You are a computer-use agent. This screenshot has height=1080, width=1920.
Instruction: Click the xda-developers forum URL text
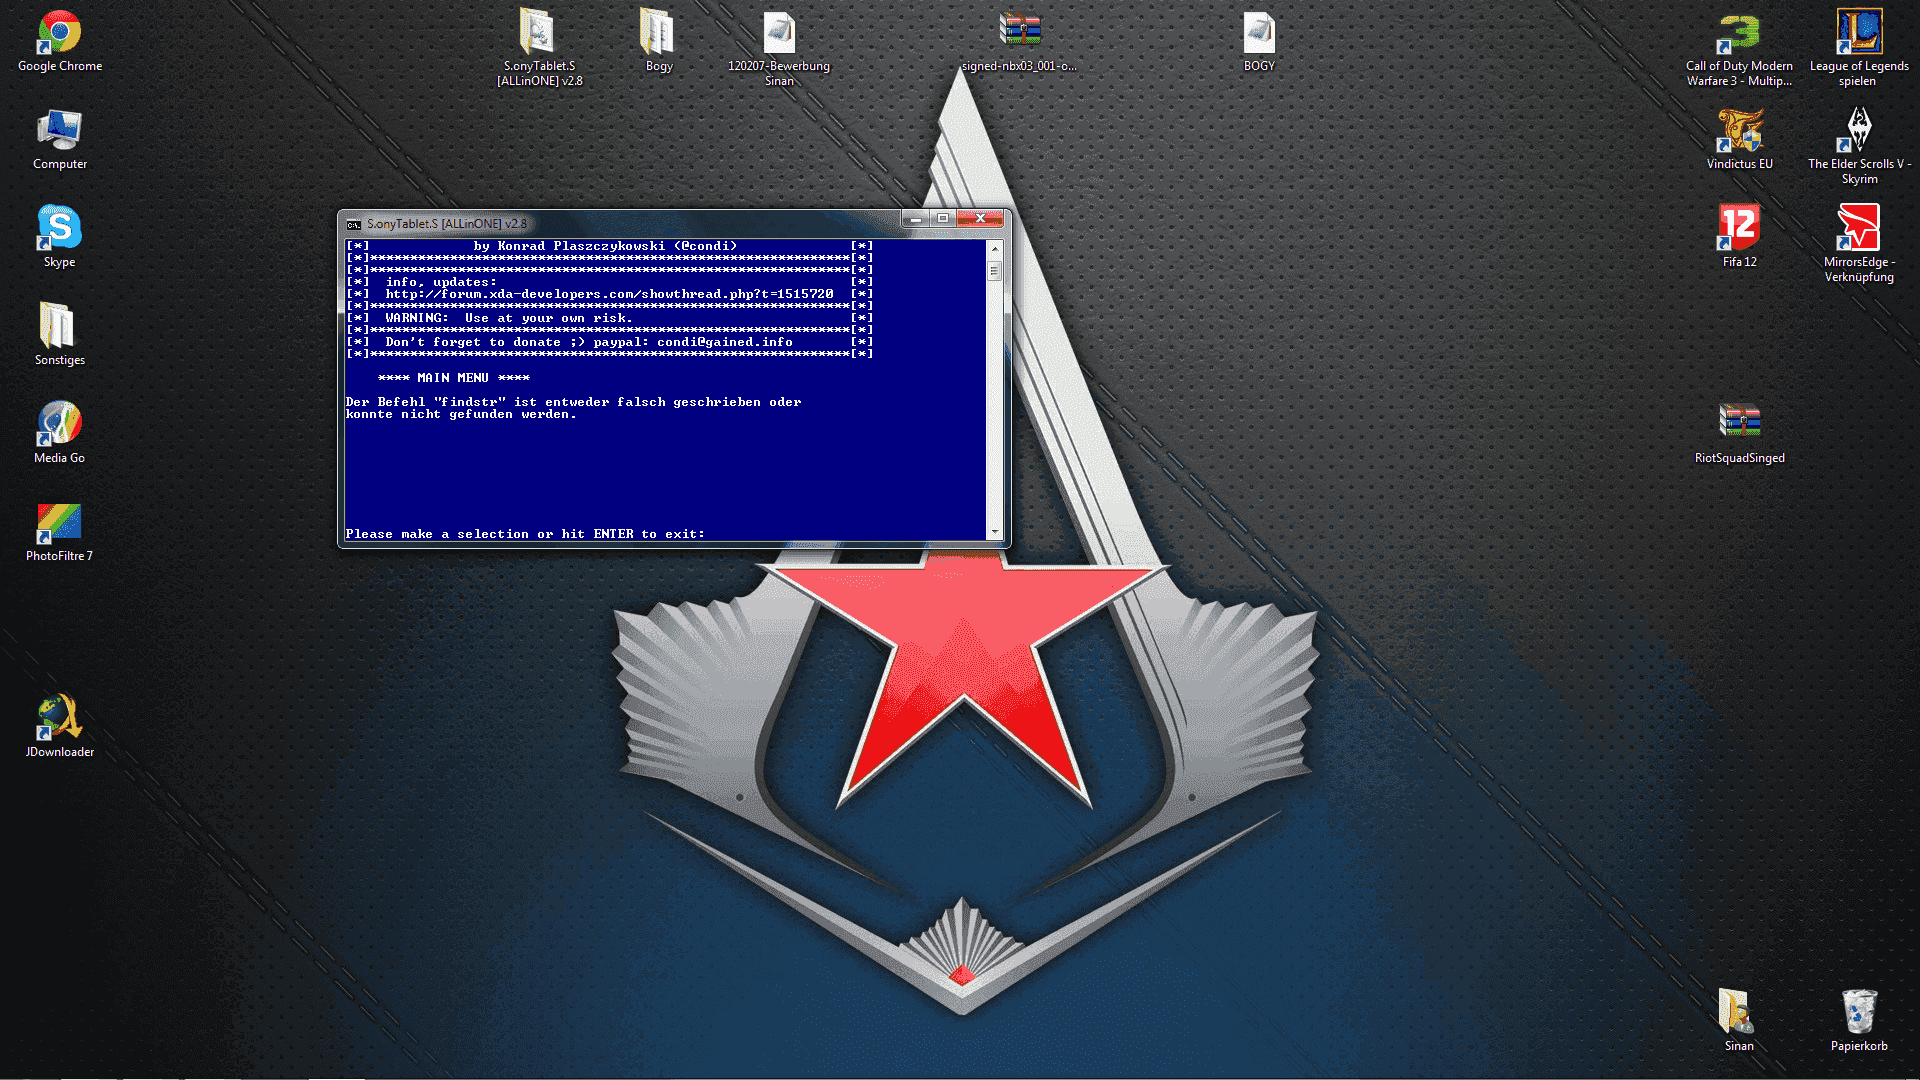609,294
